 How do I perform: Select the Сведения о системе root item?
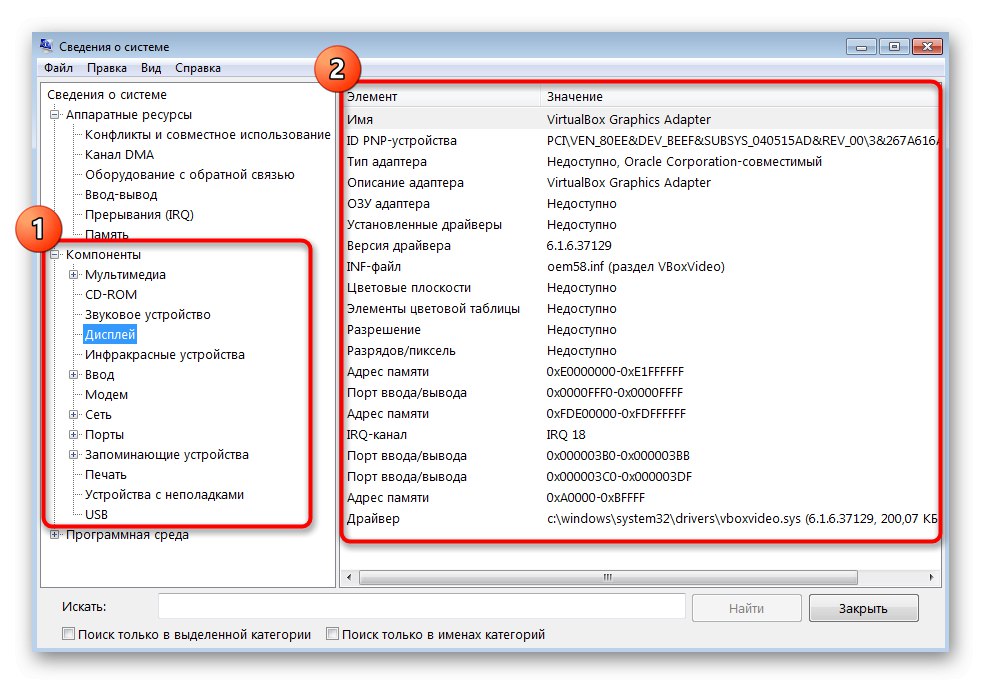107,94
